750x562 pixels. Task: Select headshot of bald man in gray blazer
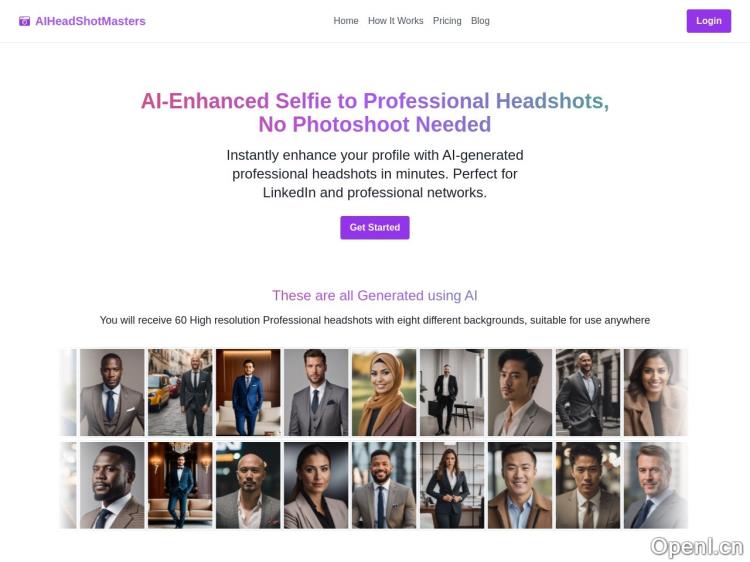tap(248, 485)
